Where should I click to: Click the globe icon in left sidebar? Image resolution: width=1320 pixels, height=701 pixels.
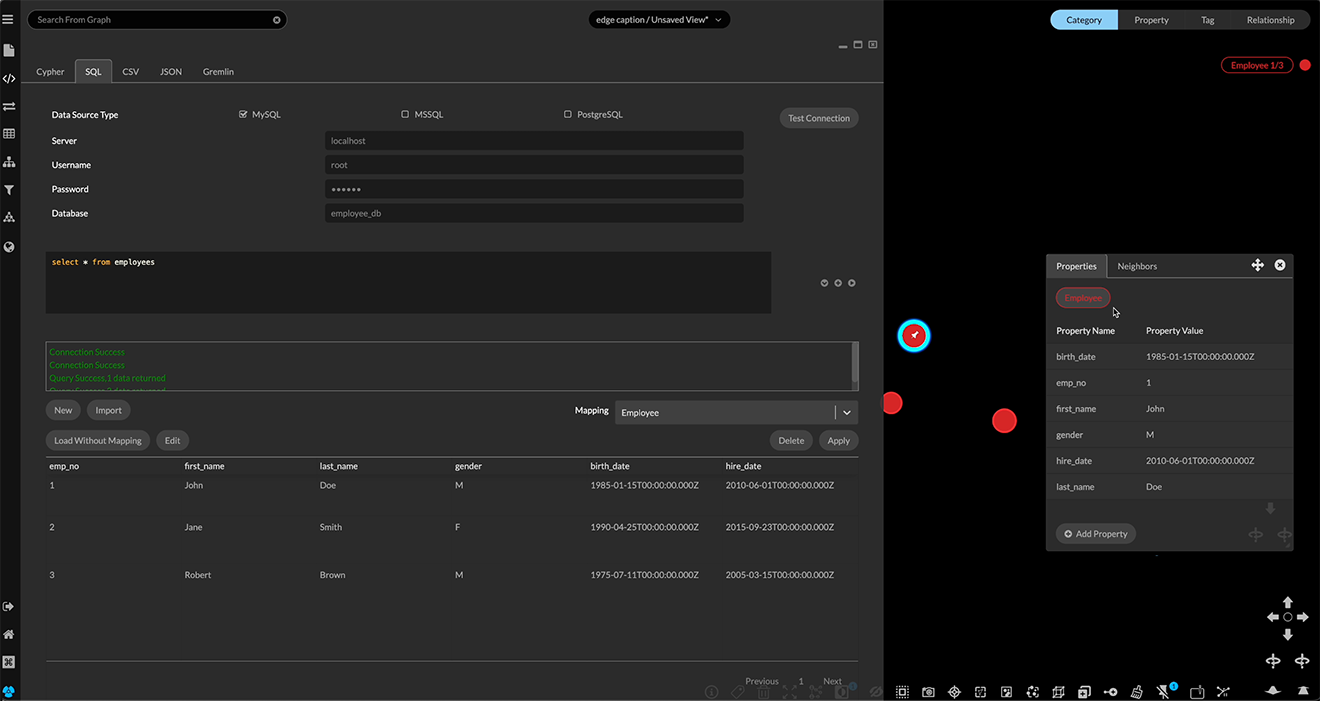pyautogui.click(x=9, y=246)
